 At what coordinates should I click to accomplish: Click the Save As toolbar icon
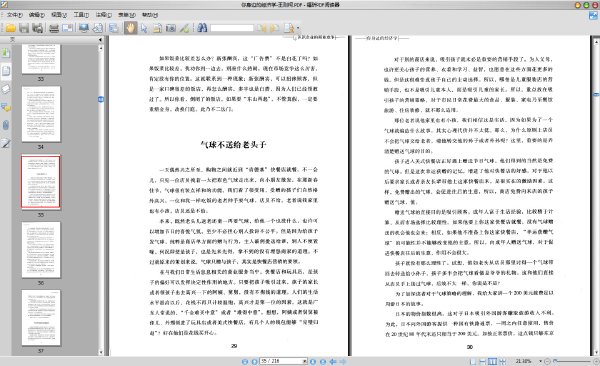38,28
